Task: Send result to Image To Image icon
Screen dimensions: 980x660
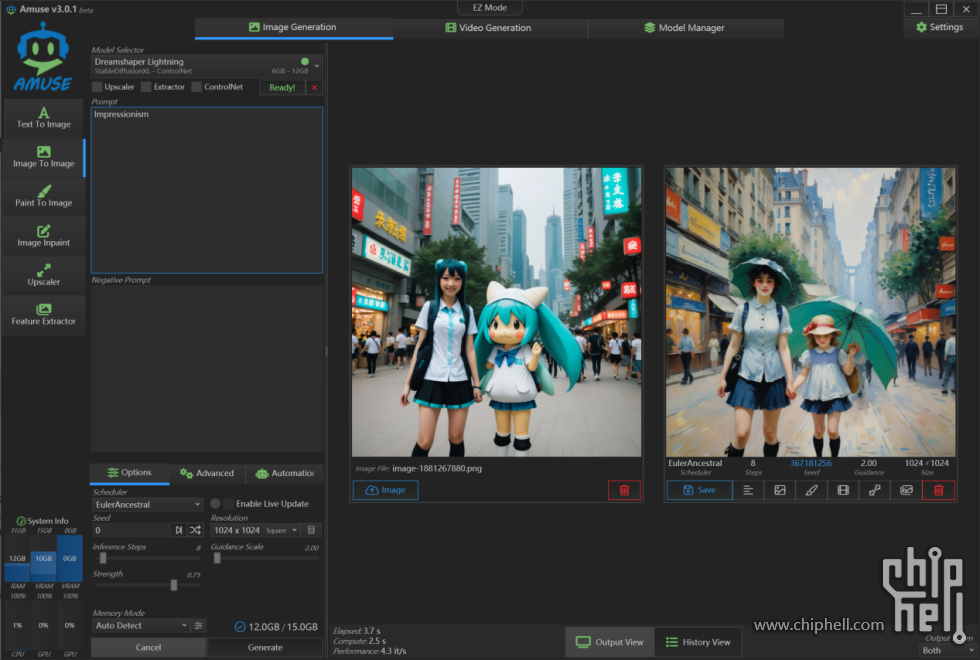Action: (780, 490)
